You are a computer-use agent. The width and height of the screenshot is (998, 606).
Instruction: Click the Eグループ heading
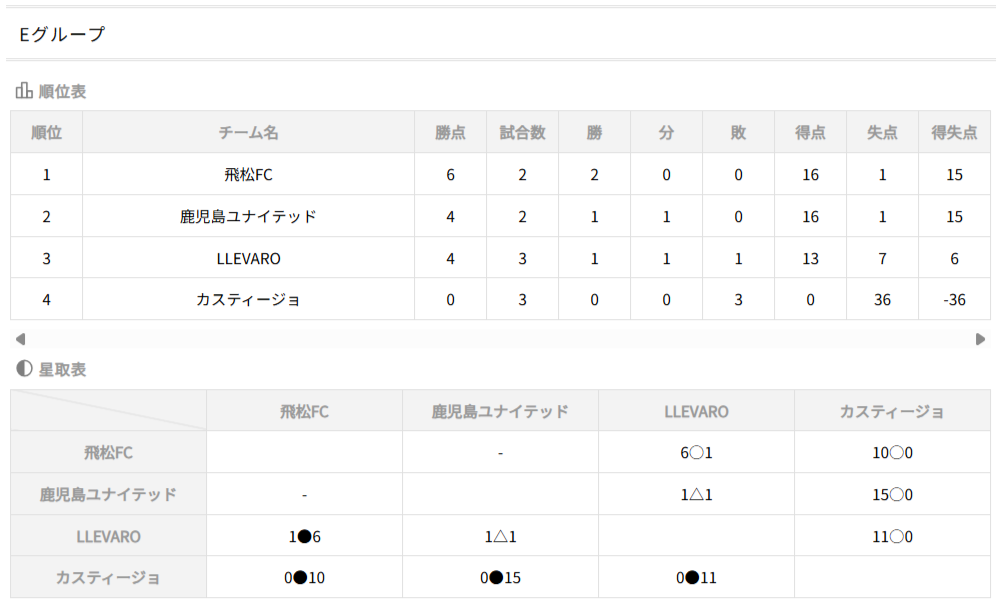tap(62, 35)
